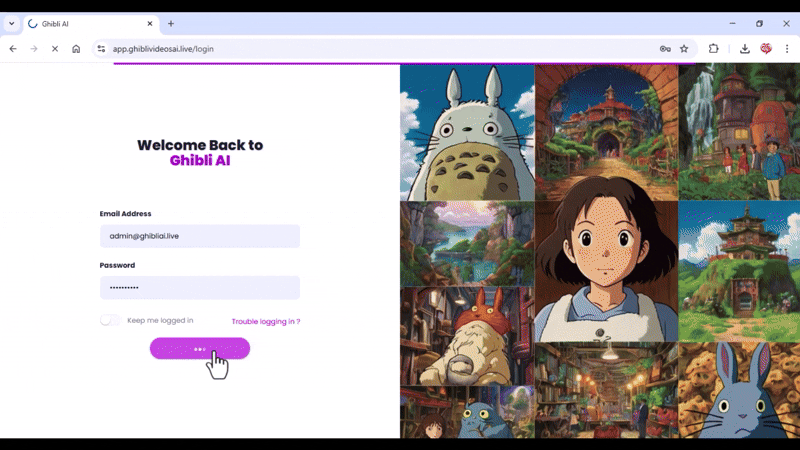This screenshot has height=450, width=800.
Task: Bookmark this page with the star
Action: click(684, 49)
